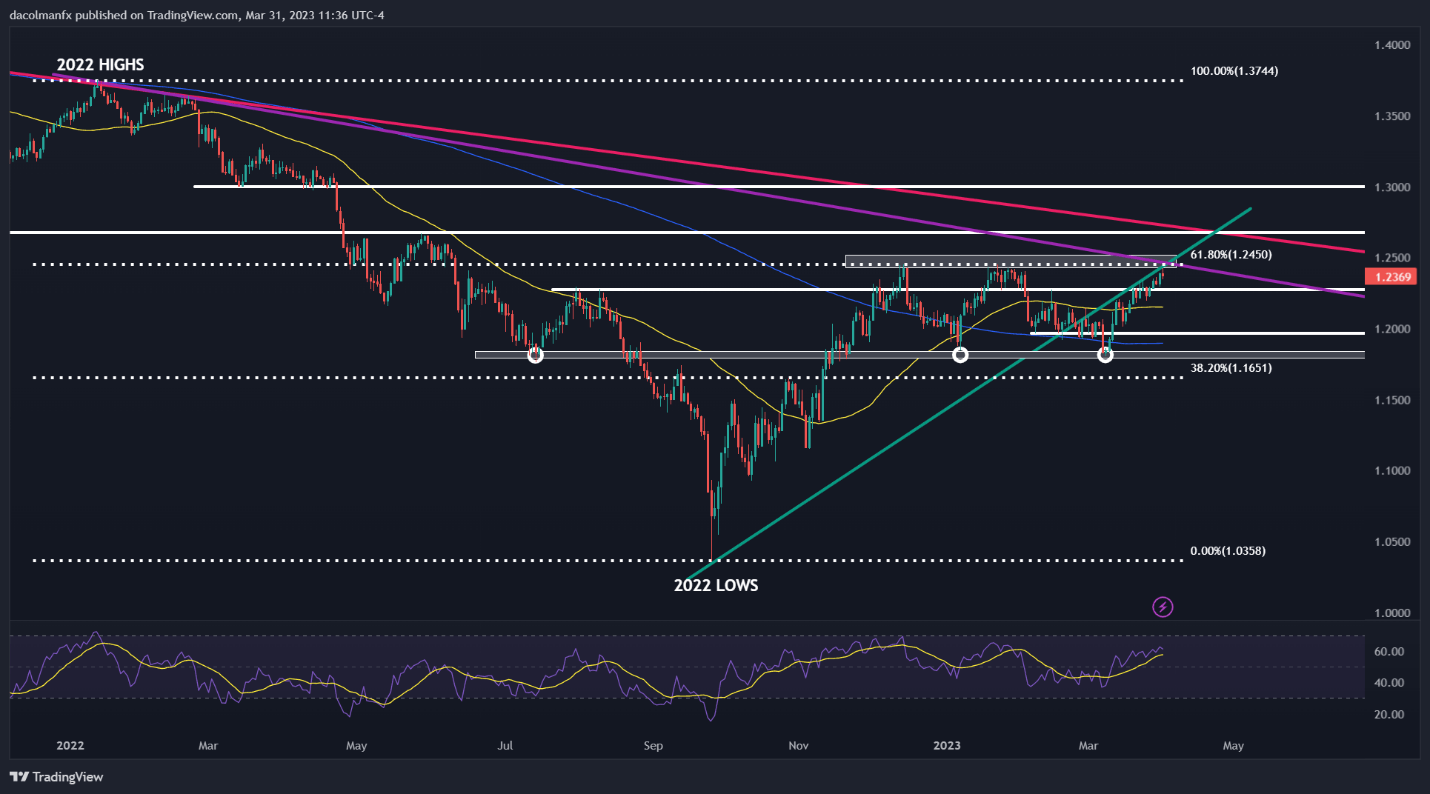Screen dimensions: 1430x794
Task: Click the 1.3000 price axis value
Action: click(x=1390, y=188)
